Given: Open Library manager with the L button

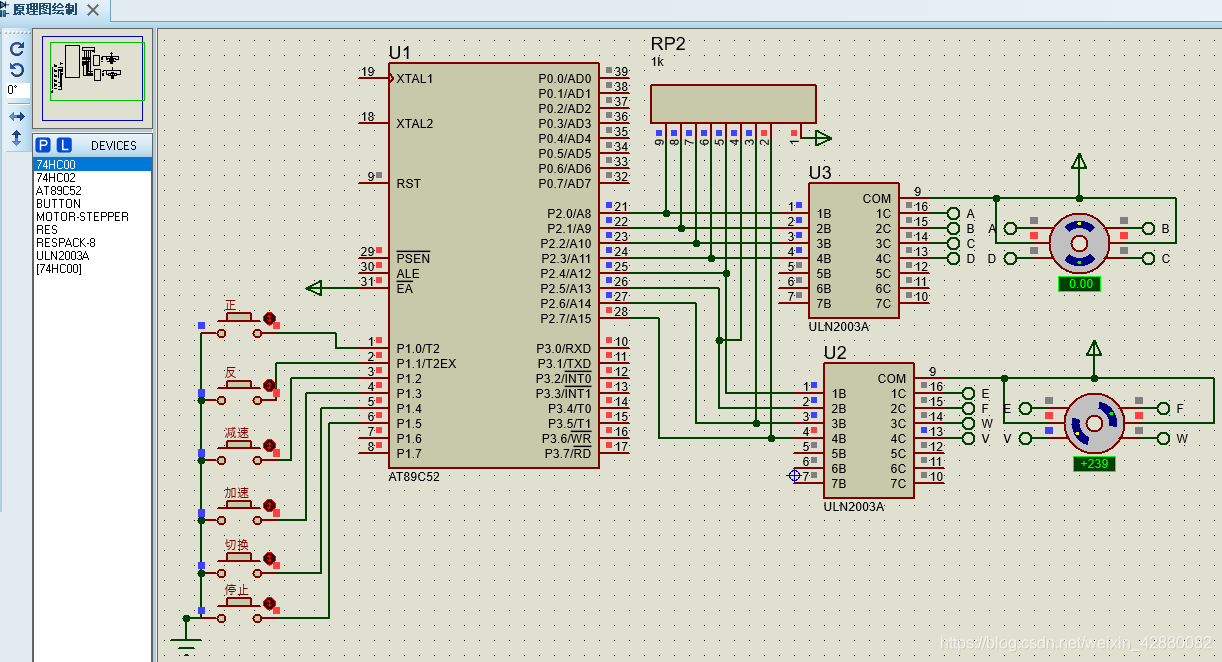Looking at the screenshot, I should pos(64,145).
